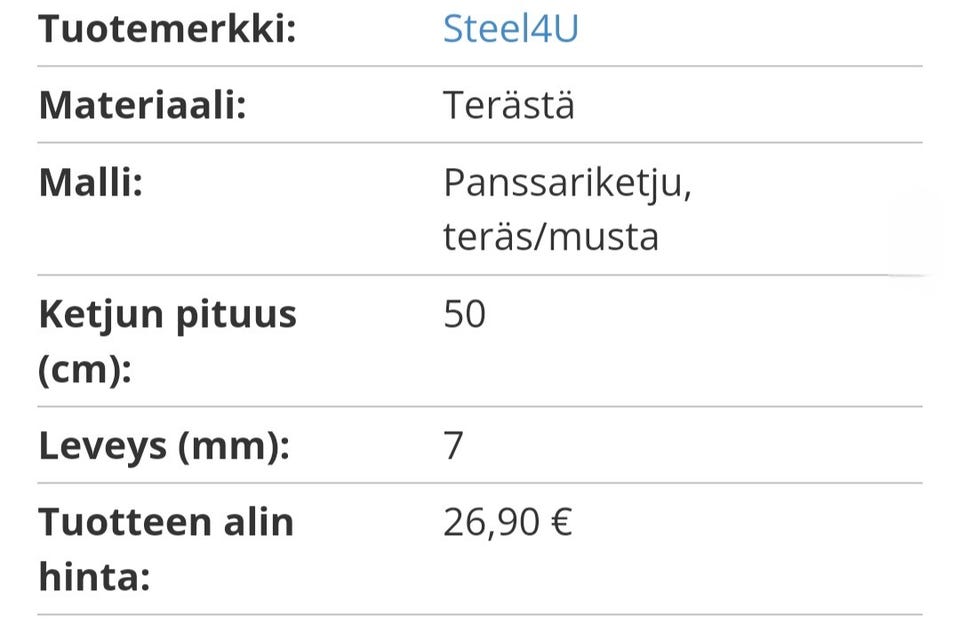Click the Materiaali row label
The image size is (960, 624).
[142, 105]
